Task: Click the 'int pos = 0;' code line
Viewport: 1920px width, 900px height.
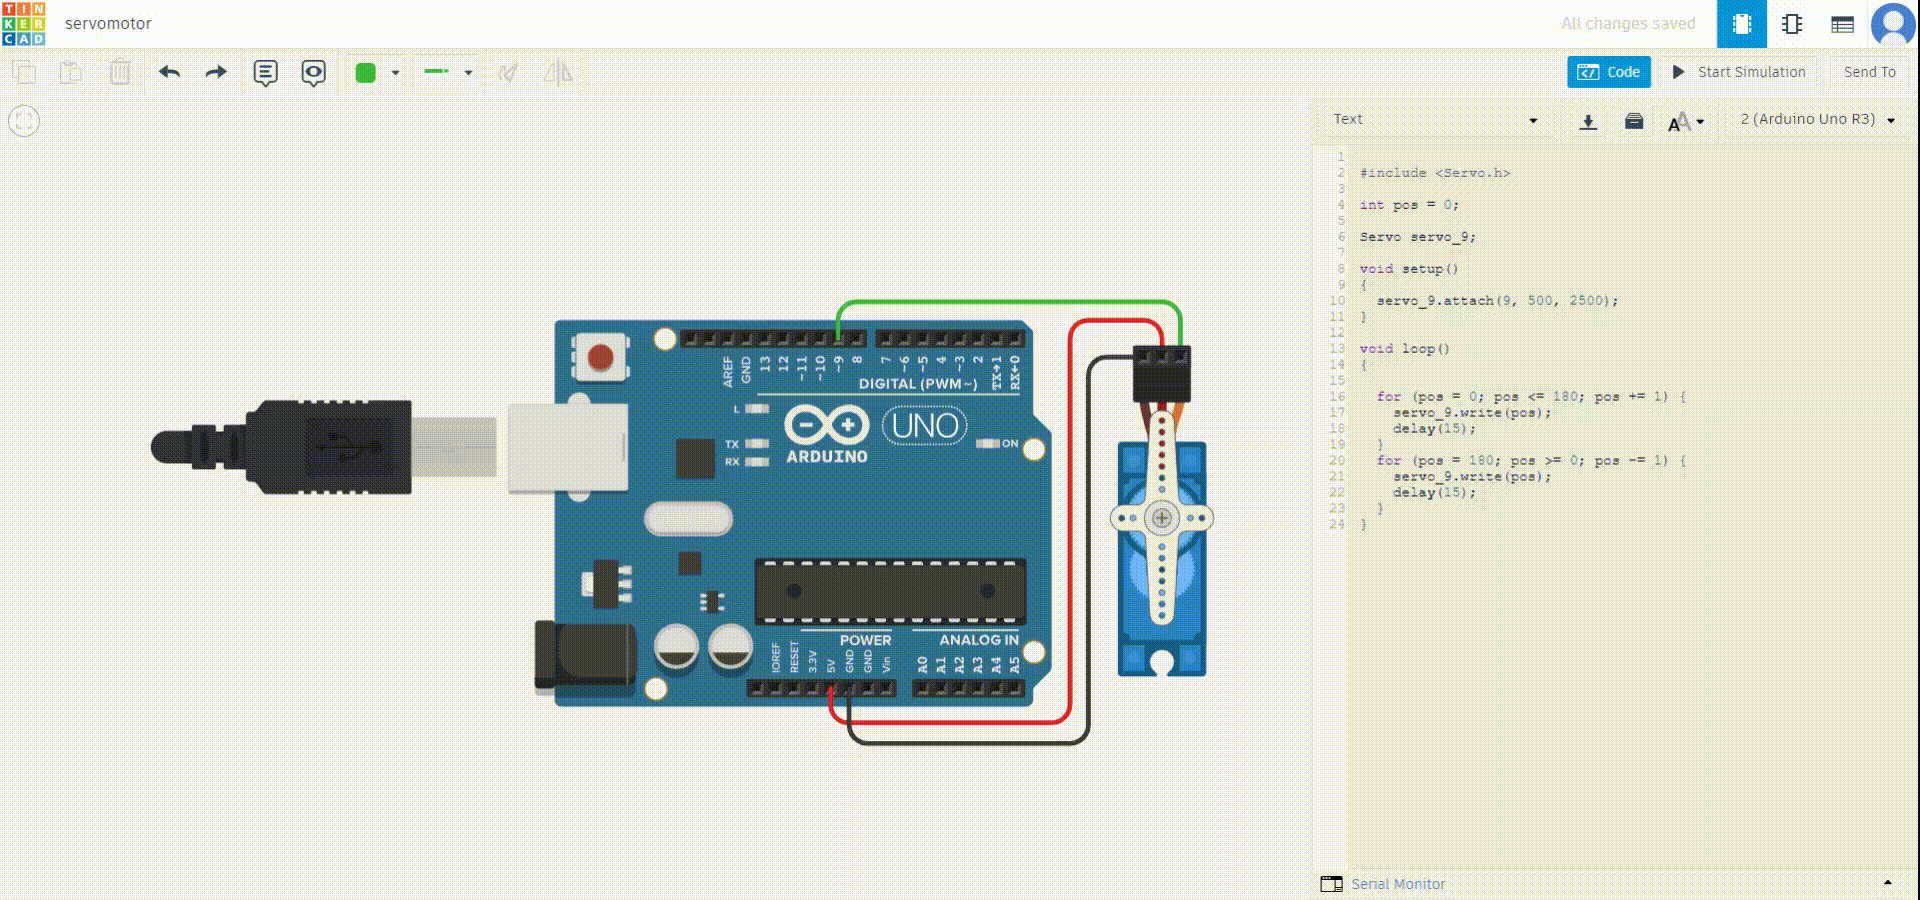Action: click(1409, 205)
